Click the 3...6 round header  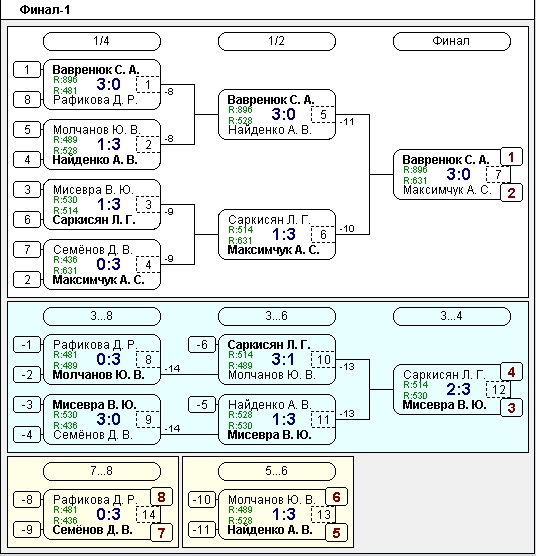click(x=277, y=316)
